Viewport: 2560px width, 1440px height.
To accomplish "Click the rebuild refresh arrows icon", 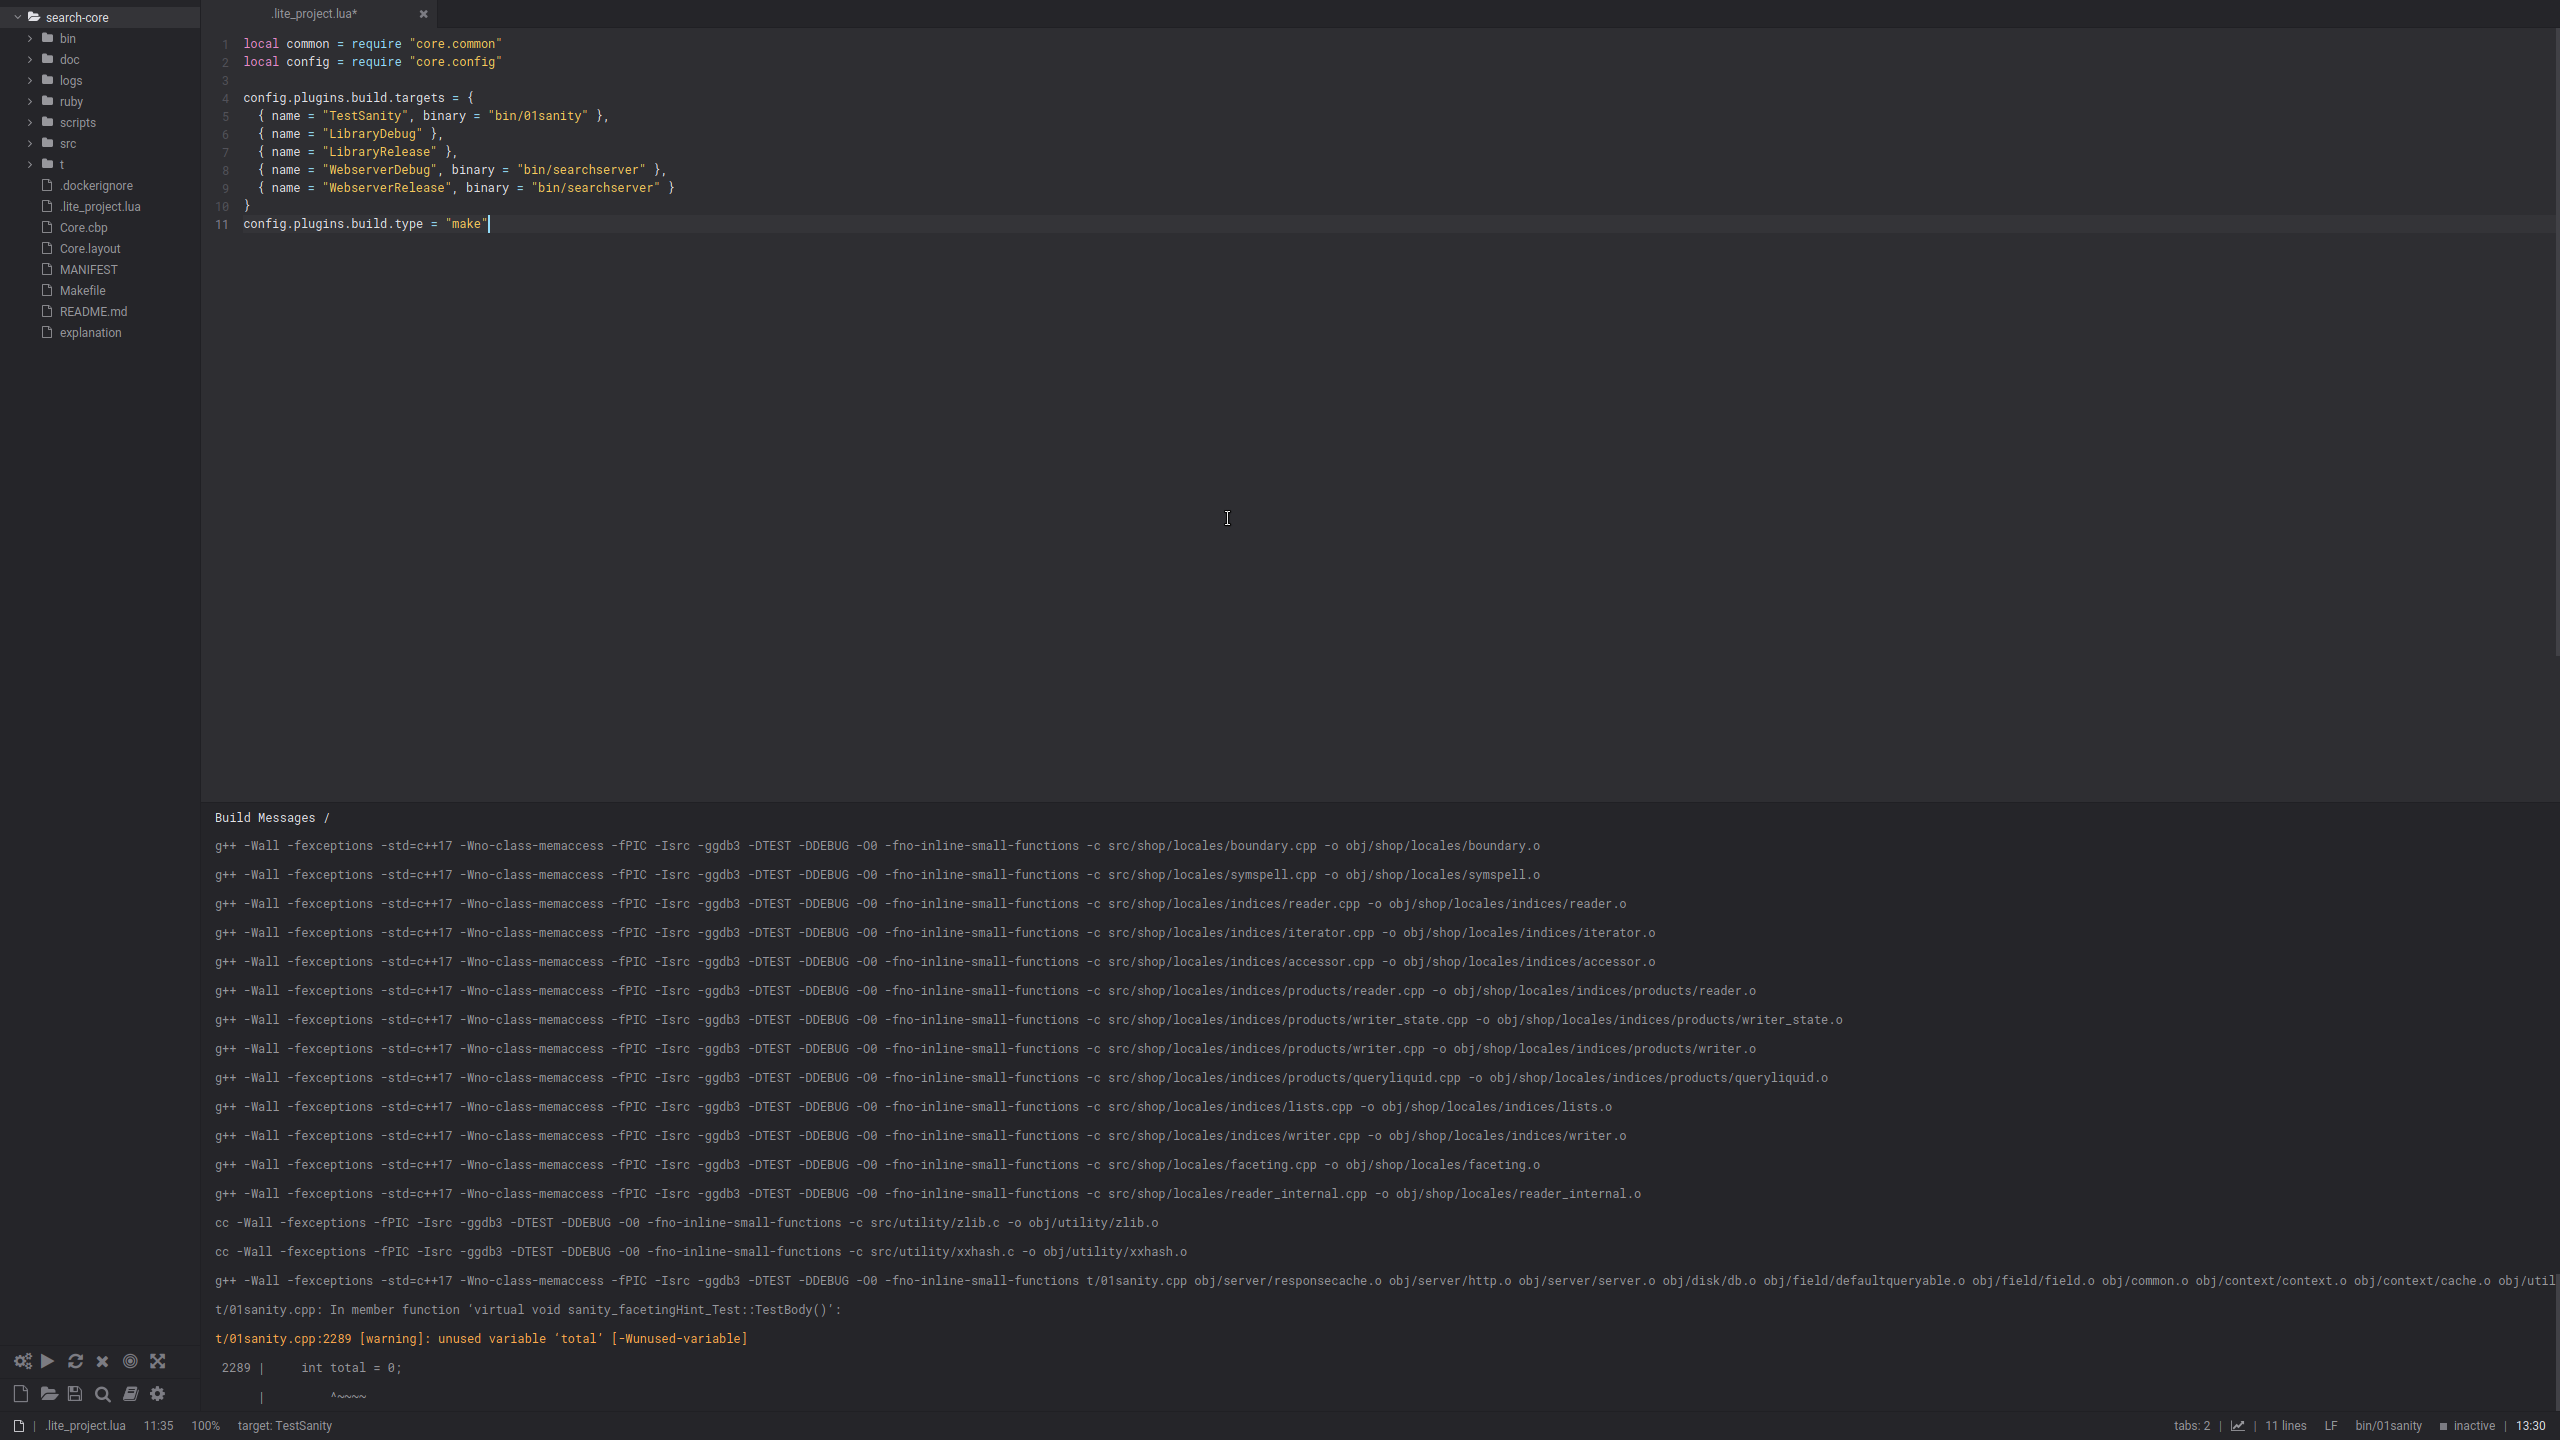I will pos(75,1361).
